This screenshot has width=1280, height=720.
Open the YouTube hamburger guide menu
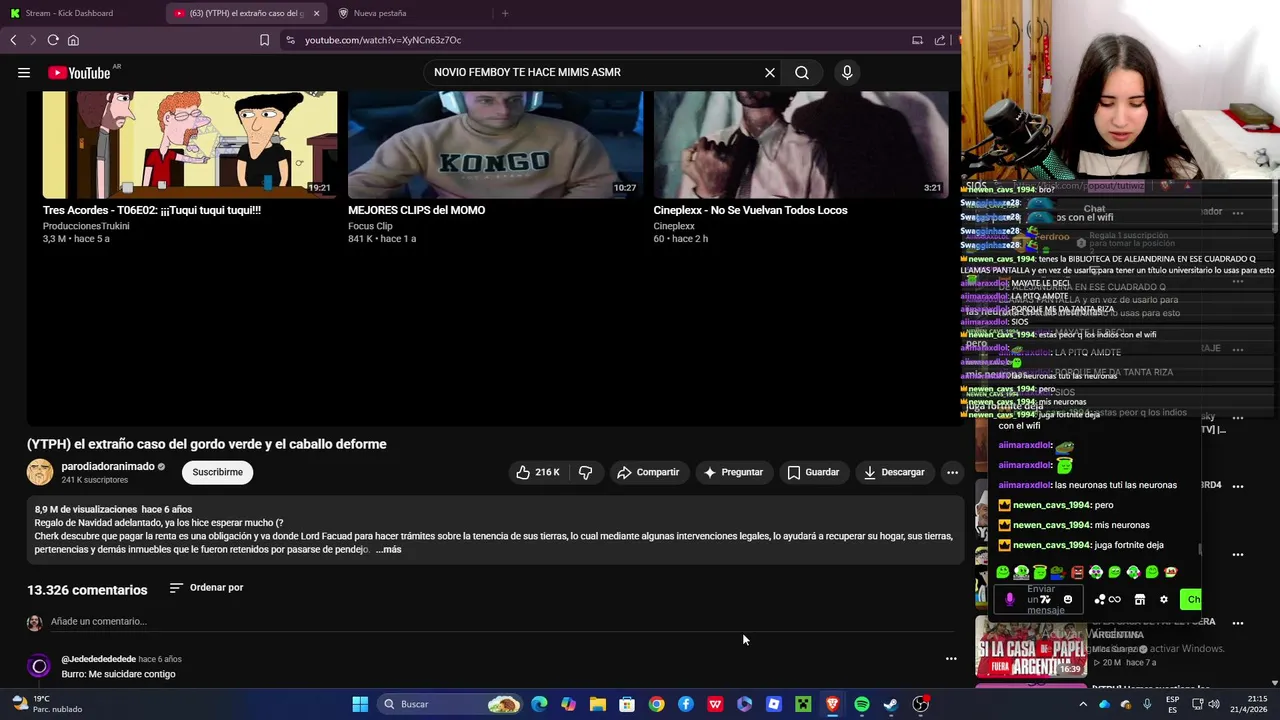pos(24,72)
